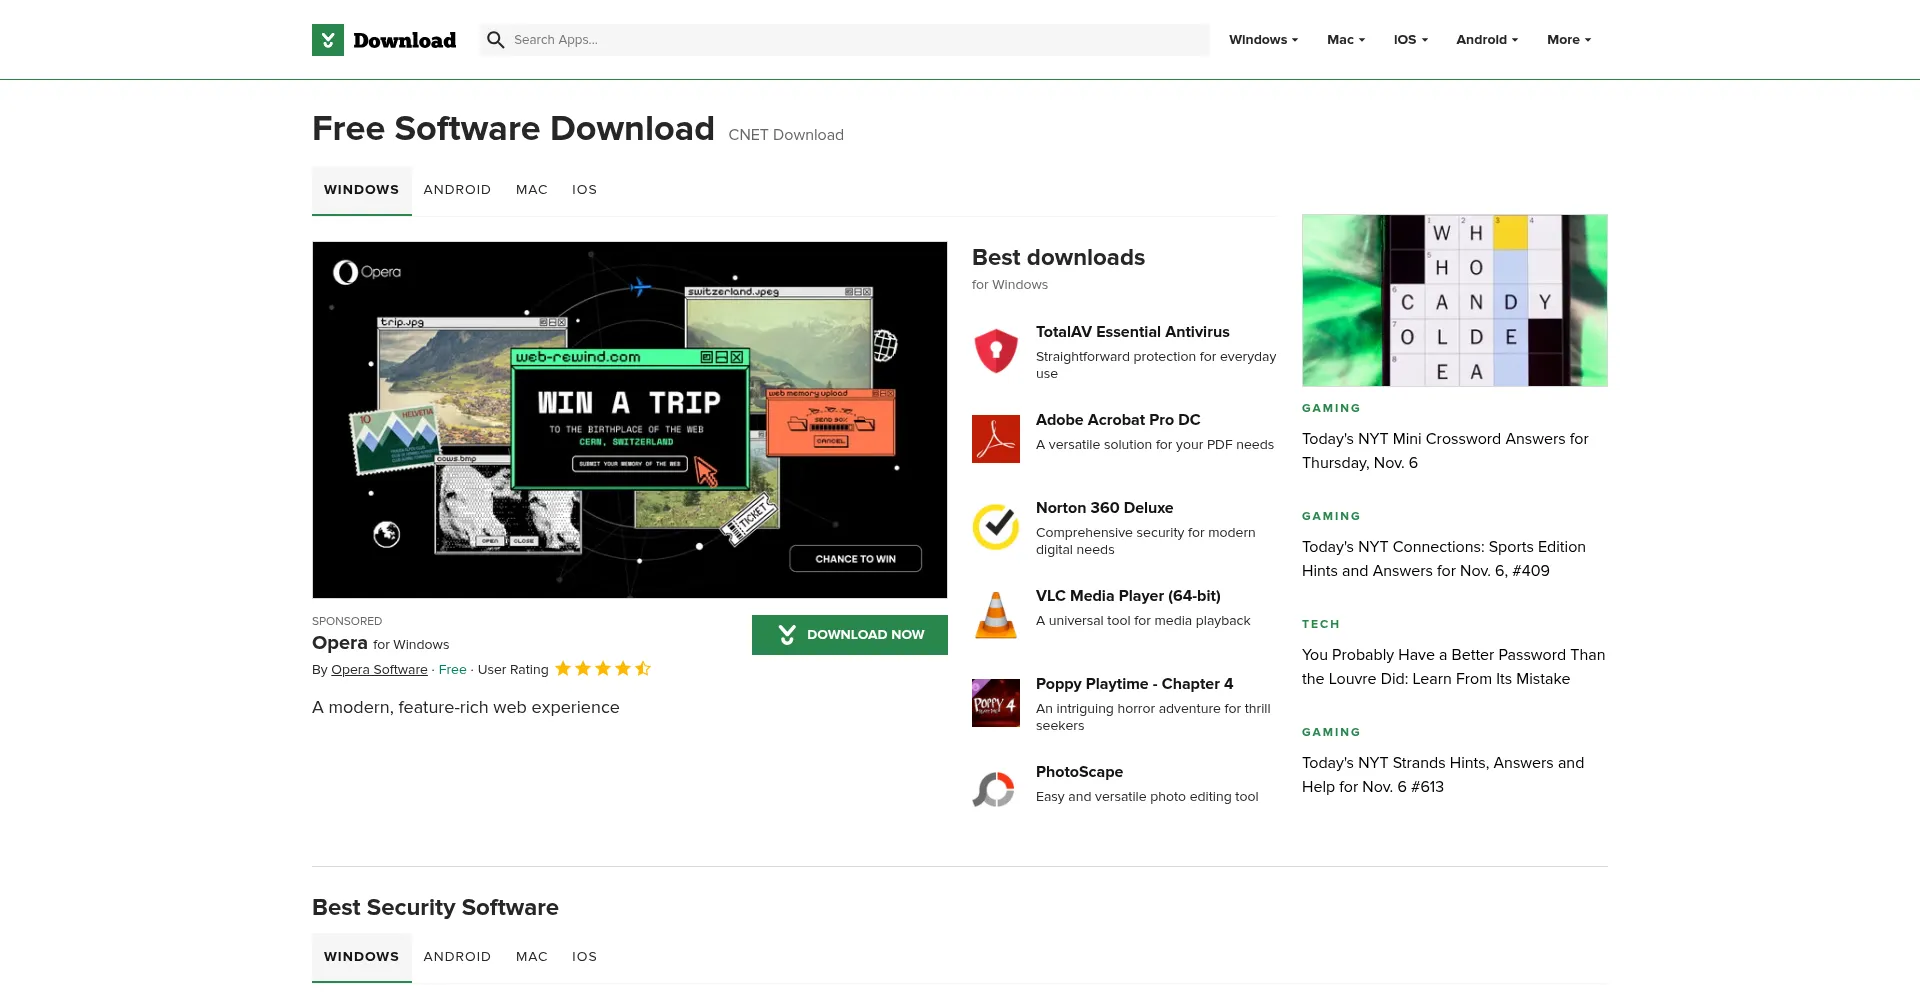This screenshot has height=993, width=1920.
Task: Click 'Straightforward protection for everyday use' description
Action: (1156, 365)
